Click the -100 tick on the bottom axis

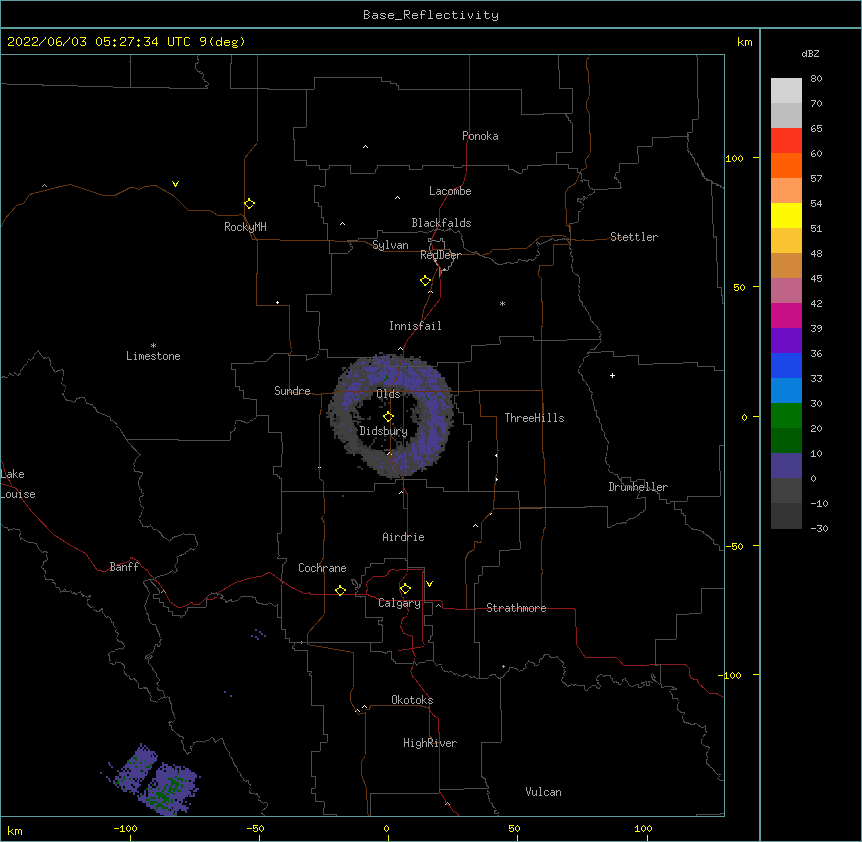[x=125, y=828]
